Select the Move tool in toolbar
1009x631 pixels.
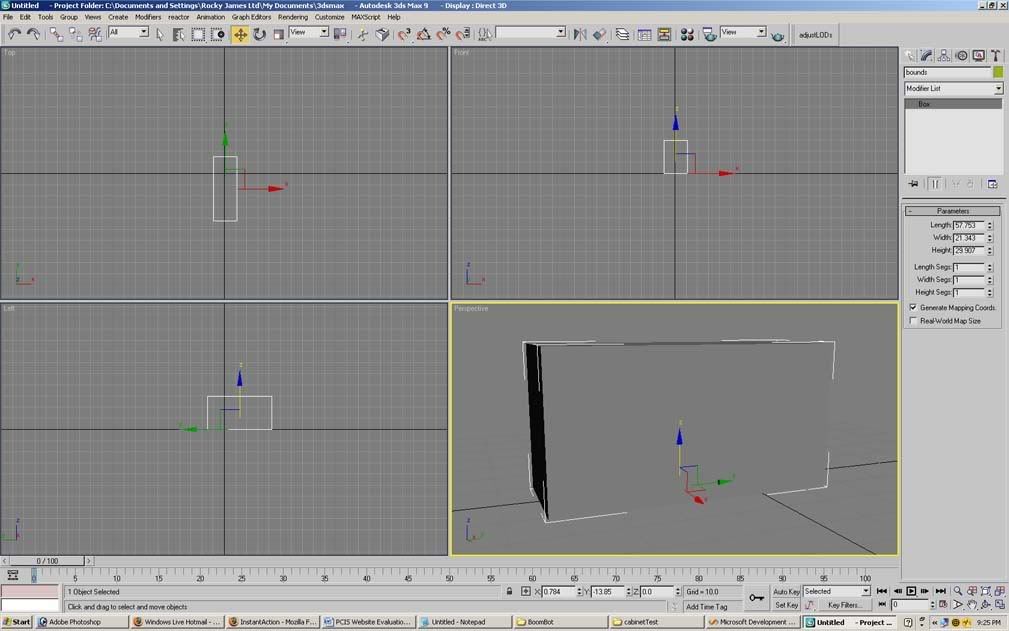240,34
